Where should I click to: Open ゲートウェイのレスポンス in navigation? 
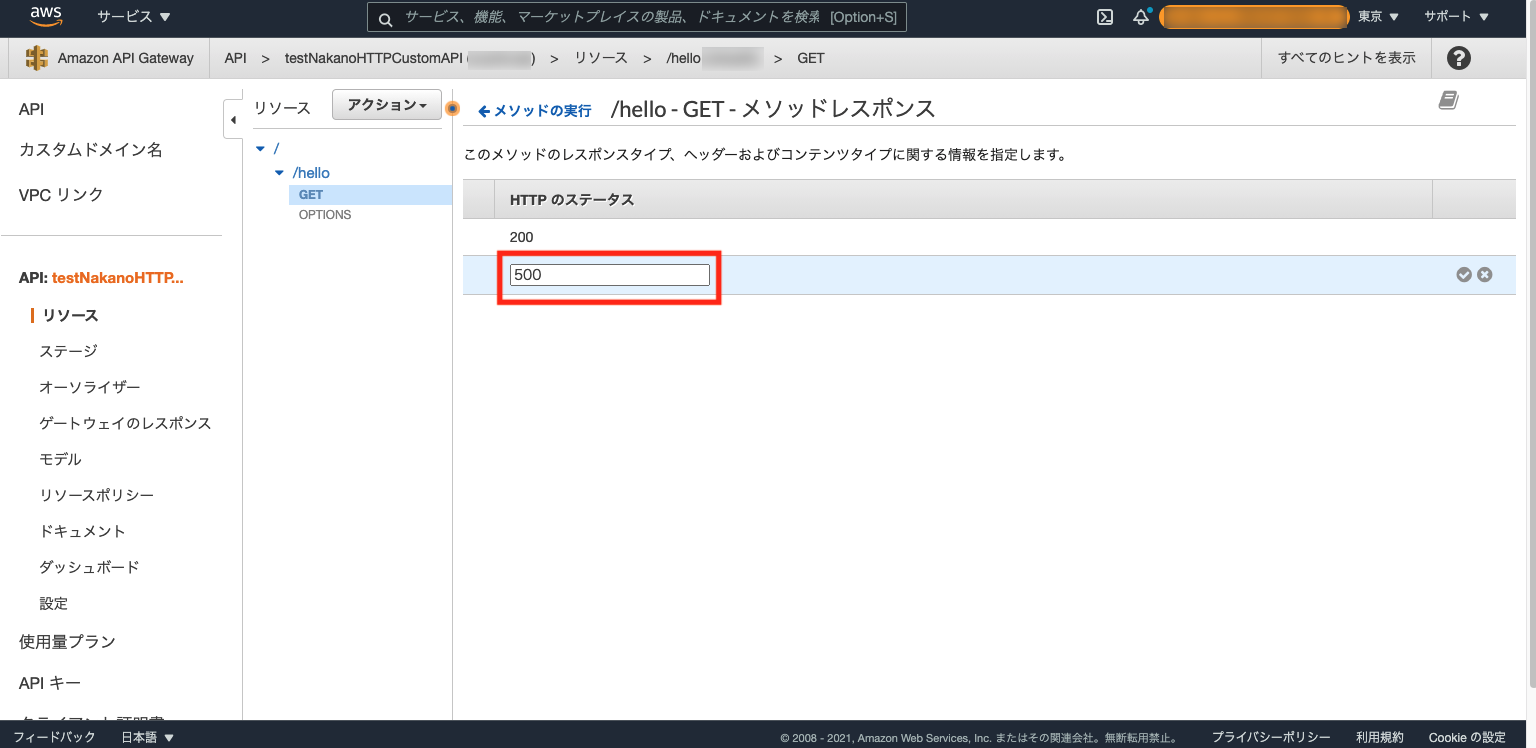click(x=125, y=423)
